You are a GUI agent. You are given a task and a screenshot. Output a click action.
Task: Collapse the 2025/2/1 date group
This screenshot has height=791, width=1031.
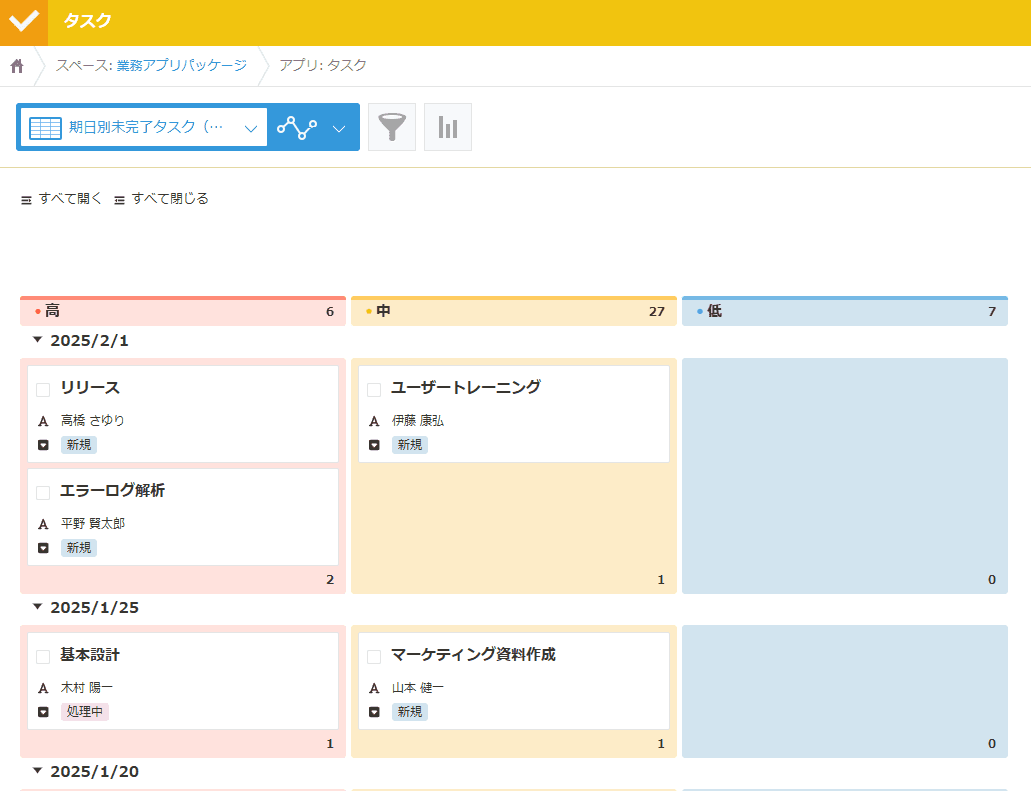(x=37, y=340)
